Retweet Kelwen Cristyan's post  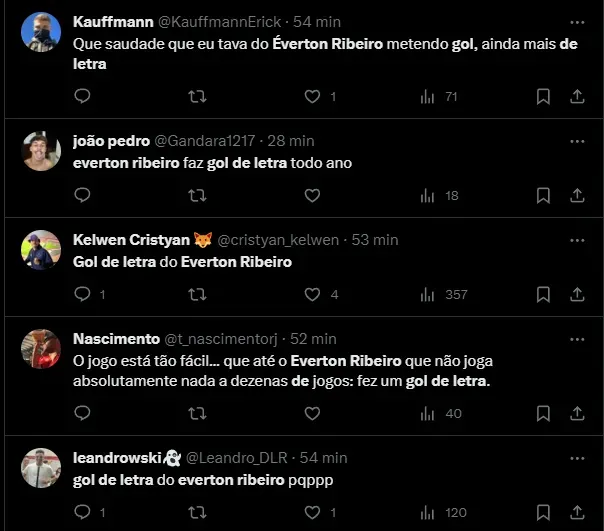pos(198,294)
